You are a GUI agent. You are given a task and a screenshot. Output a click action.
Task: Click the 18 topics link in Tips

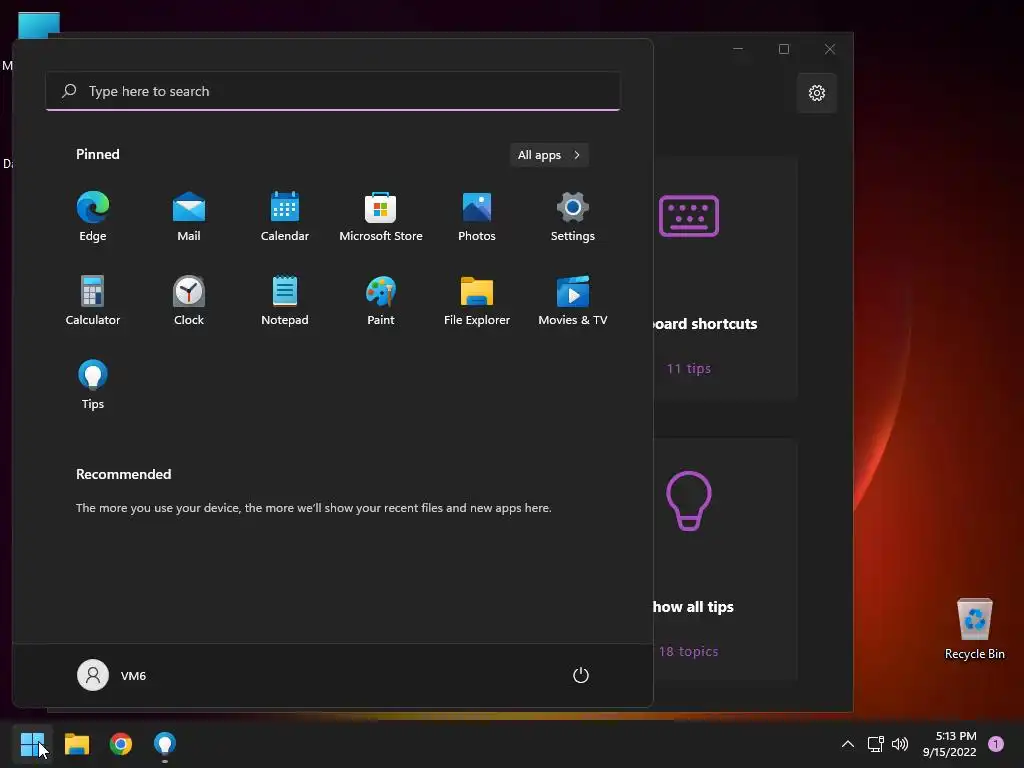[x=688, y=651]
